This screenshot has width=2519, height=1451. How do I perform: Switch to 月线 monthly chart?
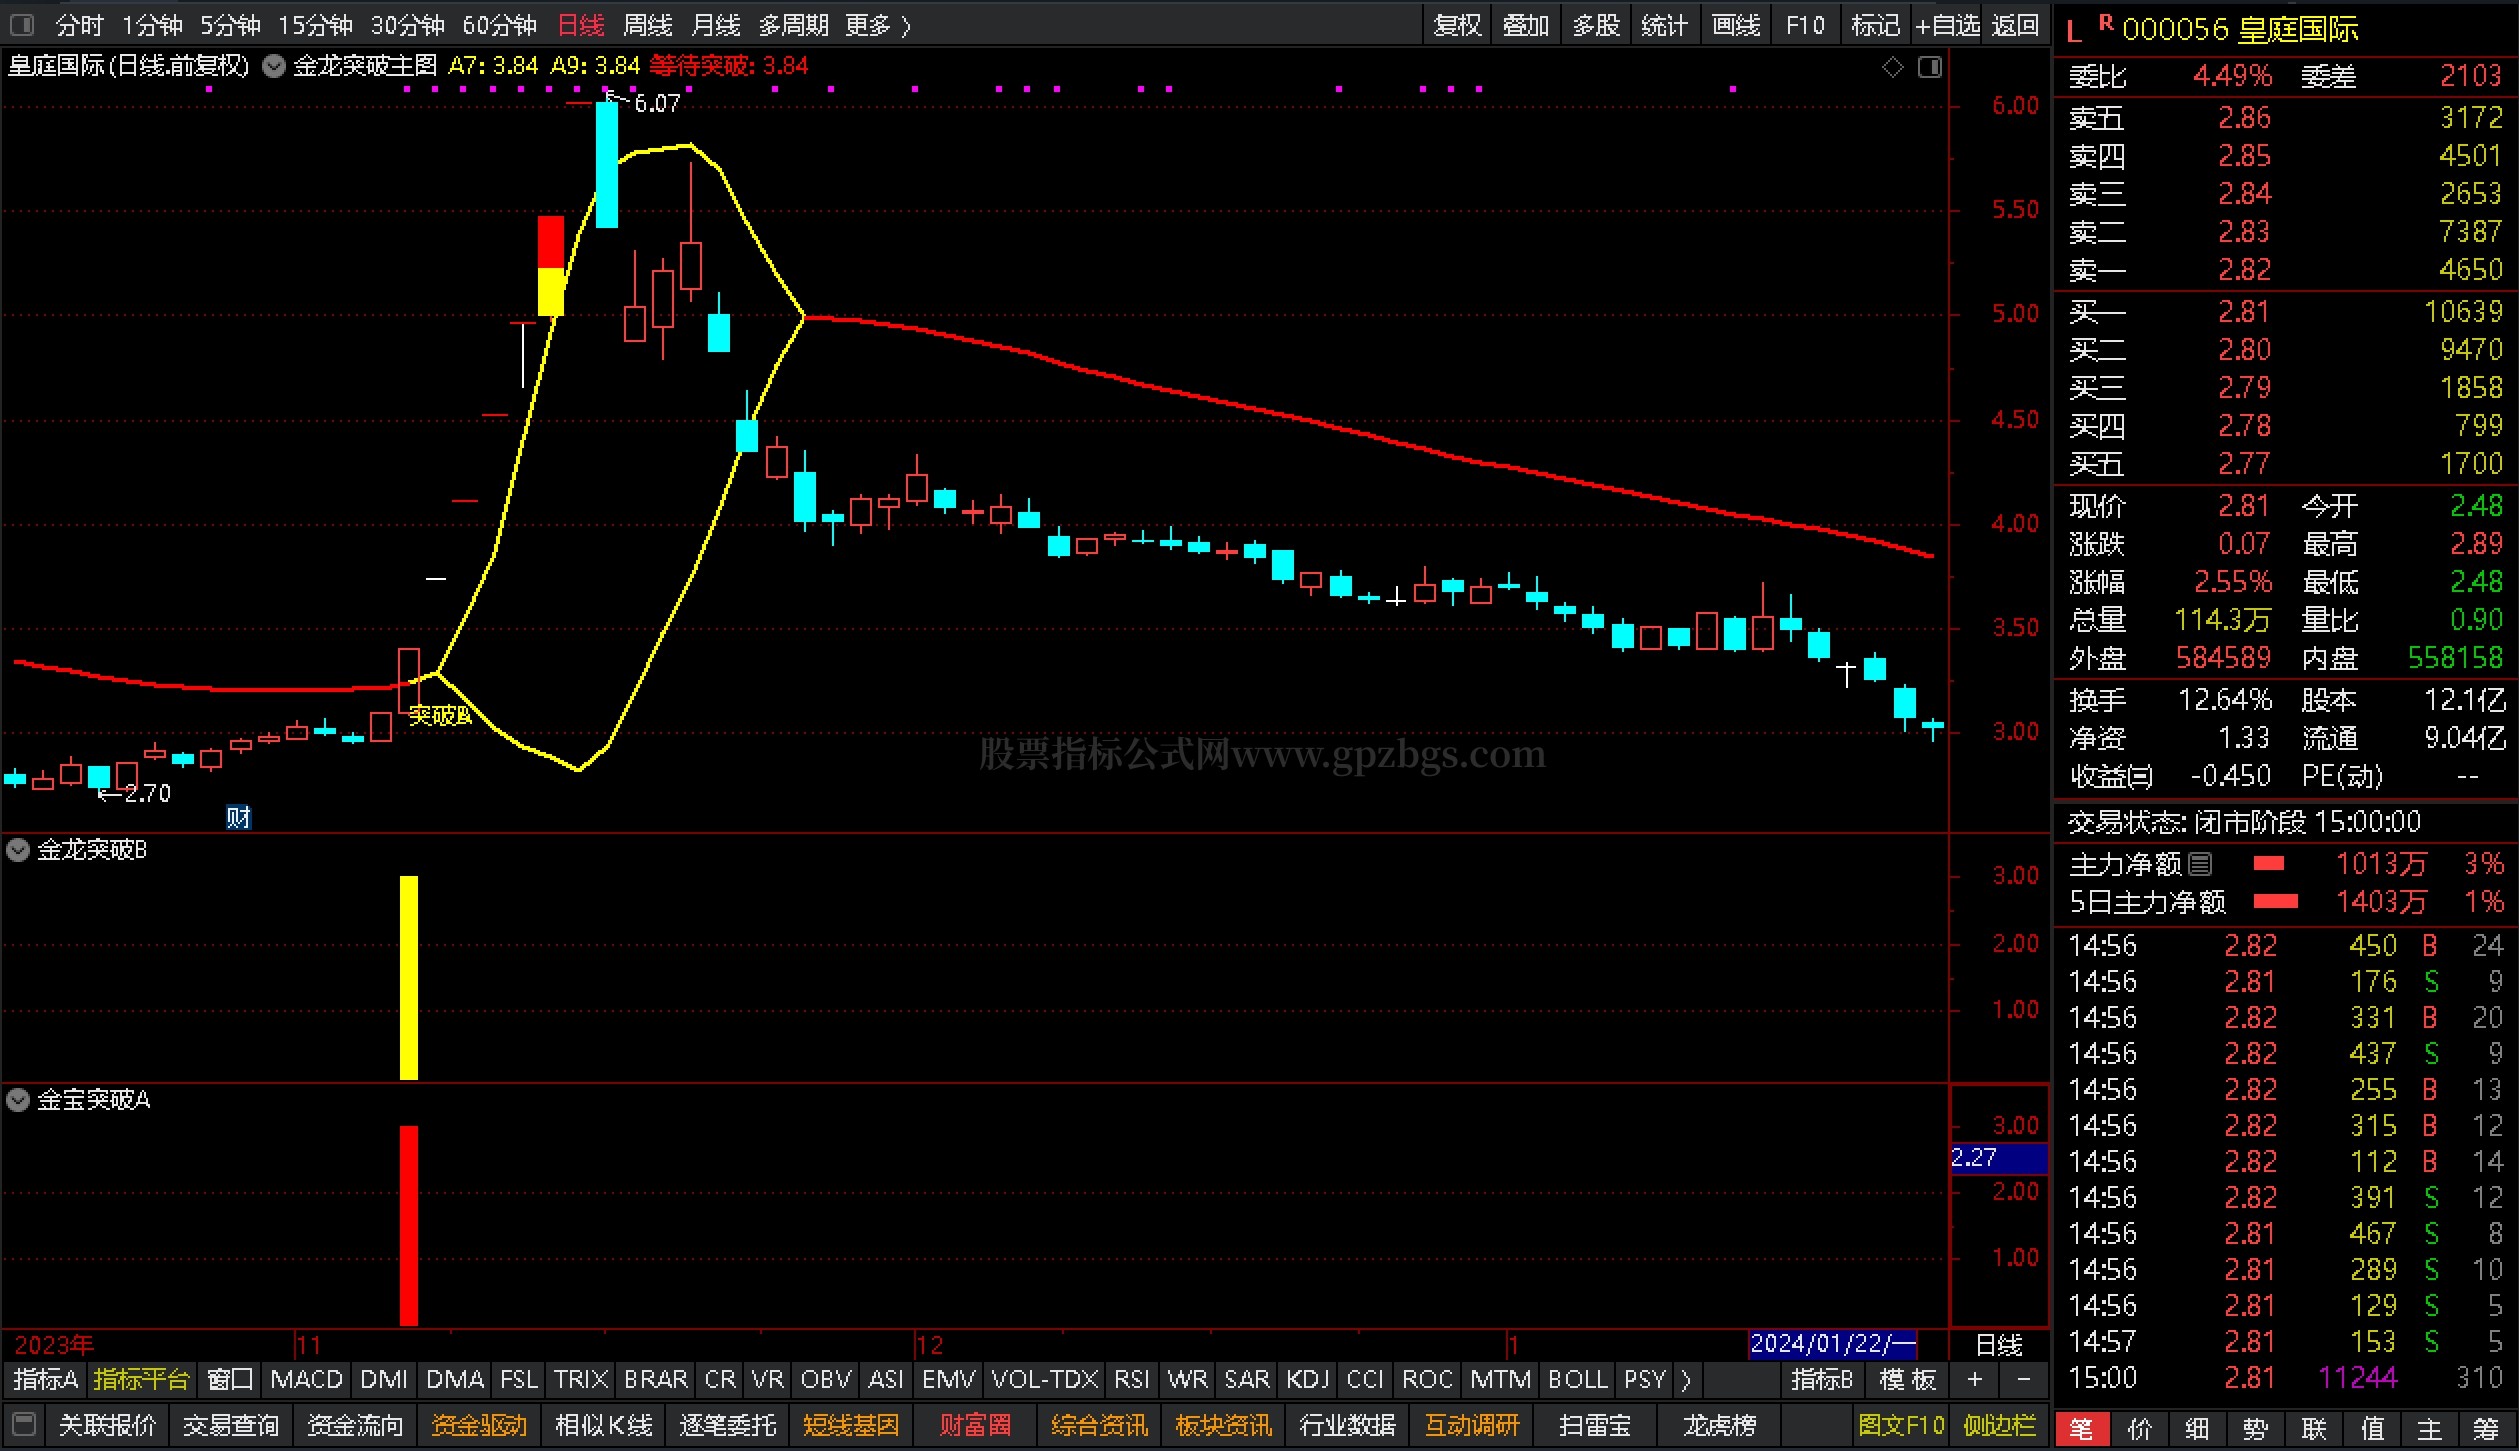[716, 25]
